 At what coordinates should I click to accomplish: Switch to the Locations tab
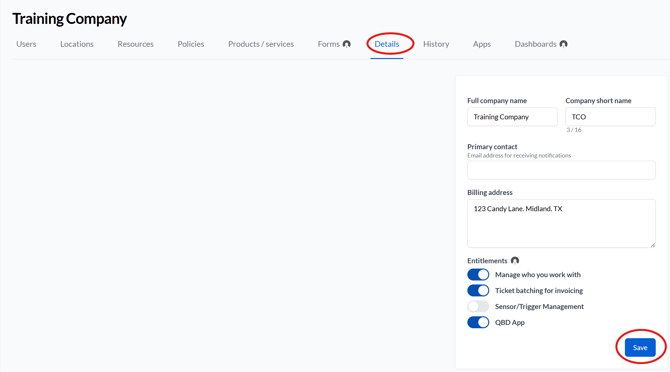point(77,44)
